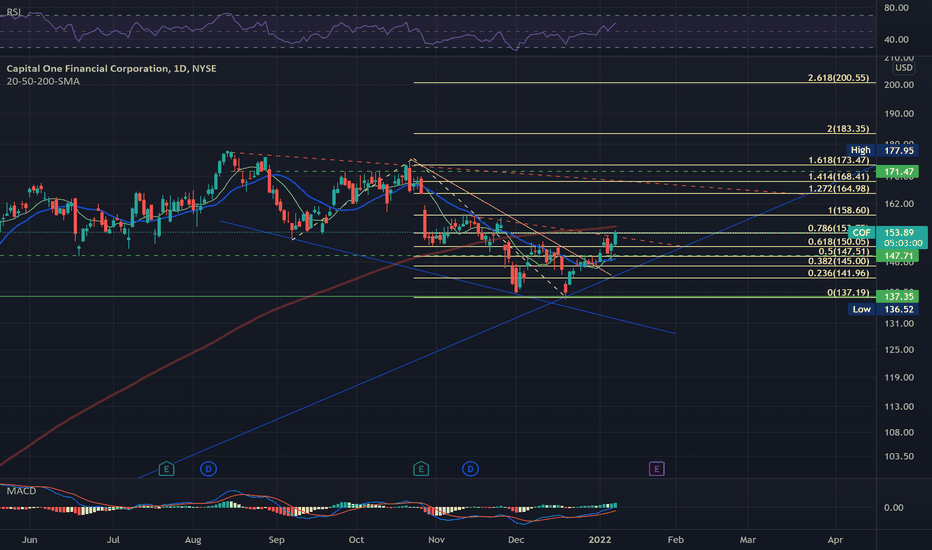Viewport: 932px width, 550px height.
Task: Click the Feb label on time axis
Action: pos(675,540)
